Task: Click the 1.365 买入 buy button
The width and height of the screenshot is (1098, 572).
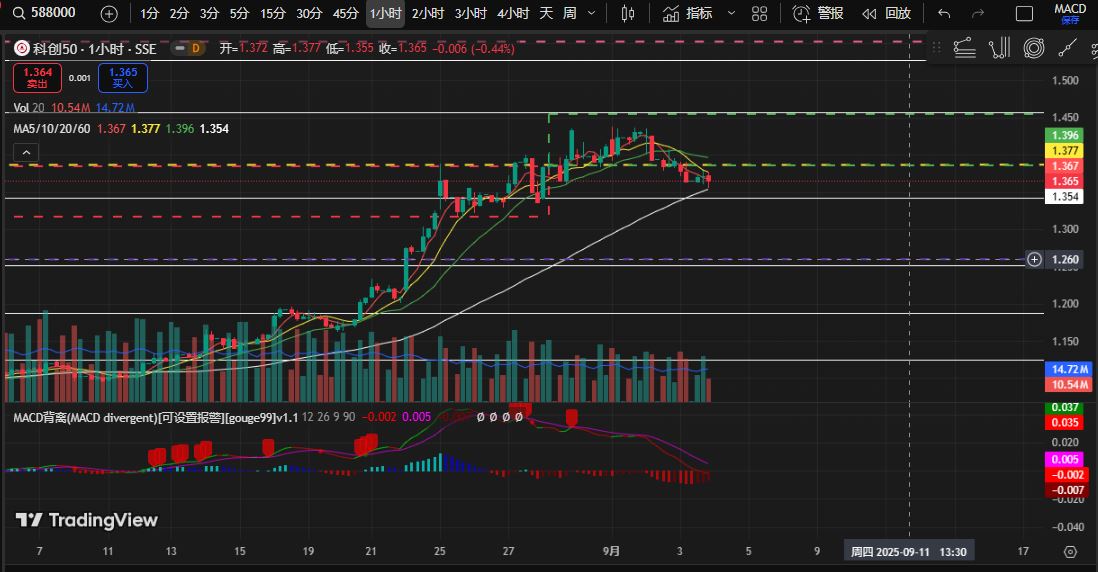Action: (123, 78)
